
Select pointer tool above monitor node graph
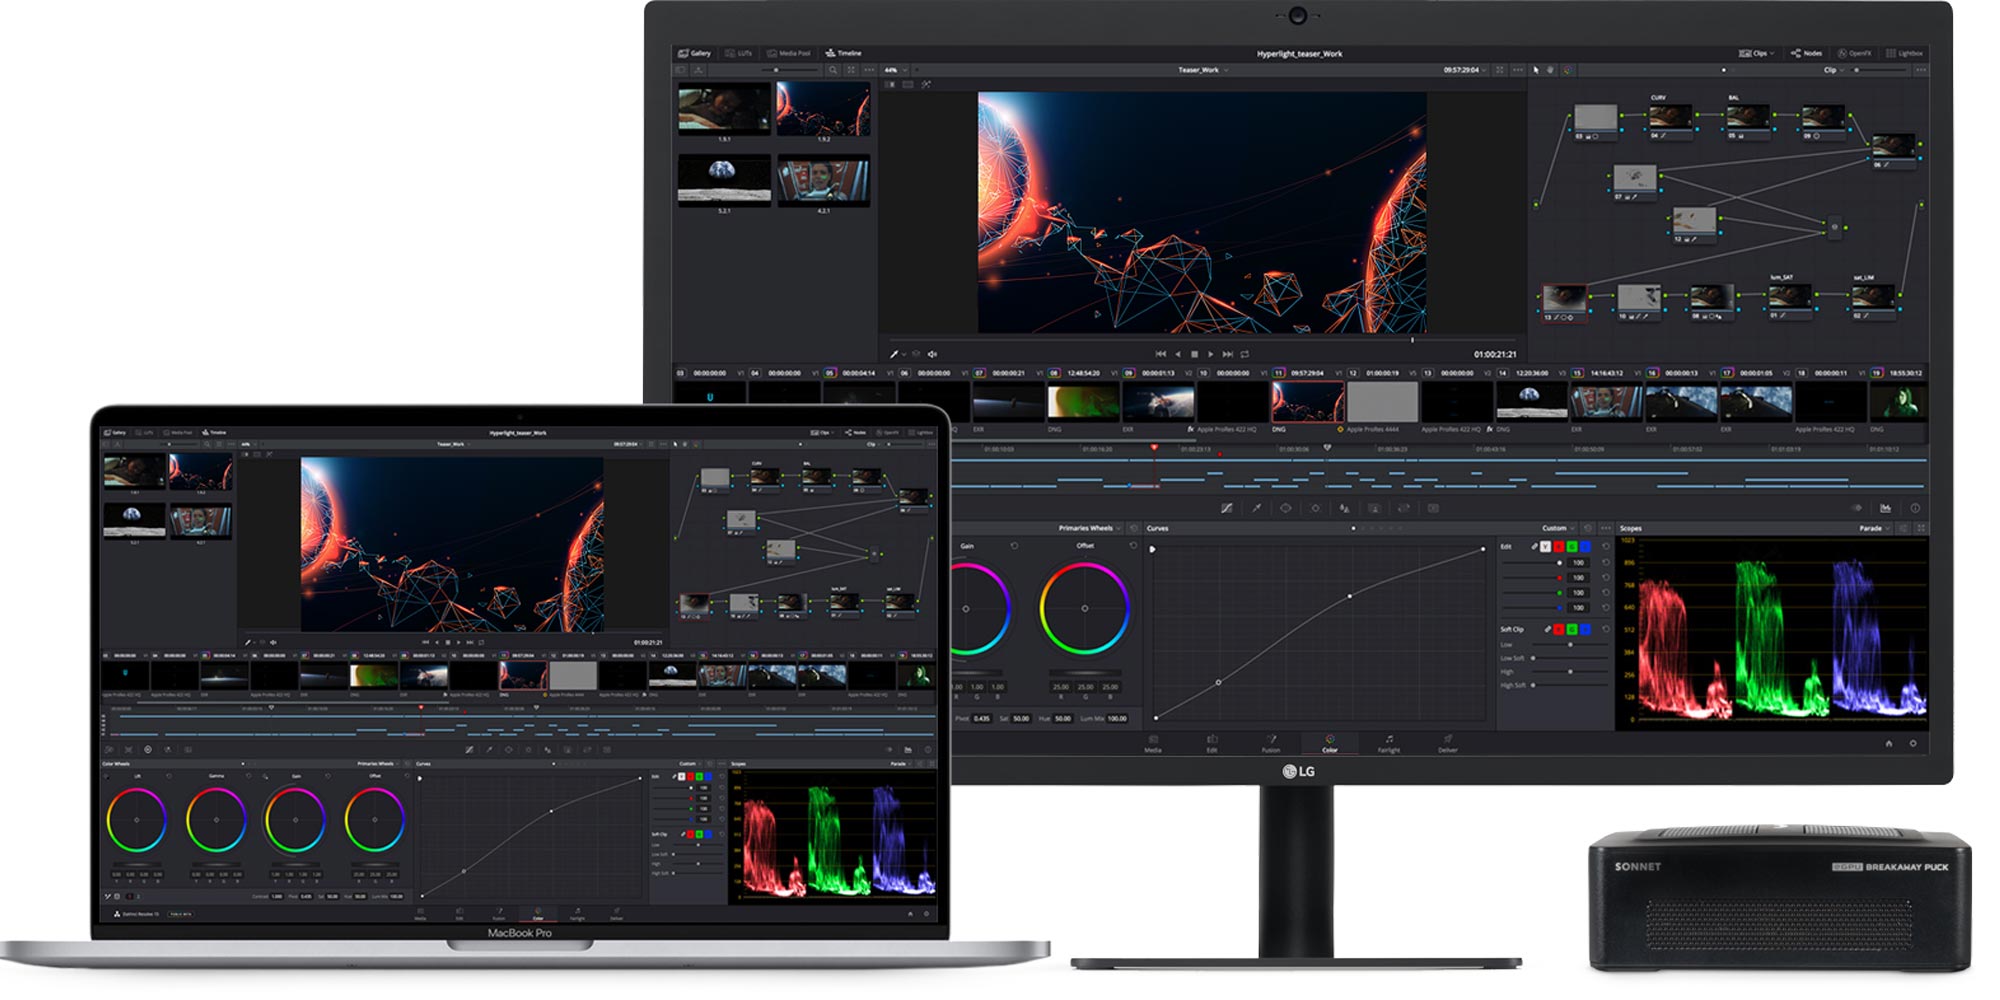pyautogui.click(x=1536, y=70)
